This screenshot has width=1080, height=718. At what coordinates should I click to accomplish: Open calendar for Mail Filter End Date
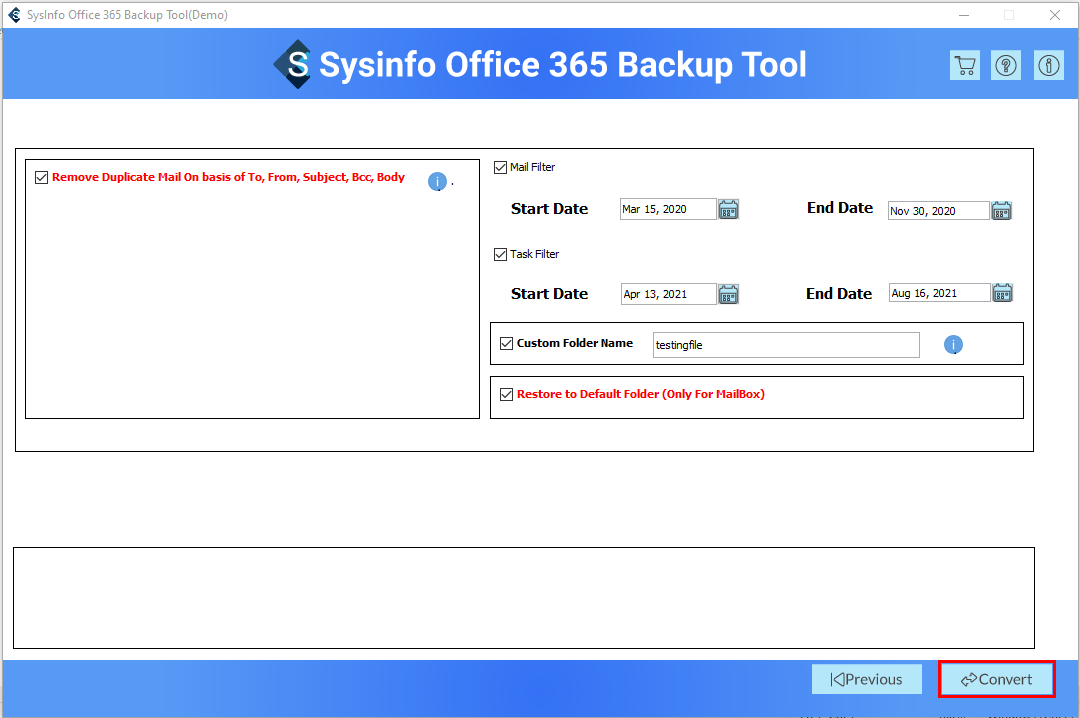coord(1001,210)
